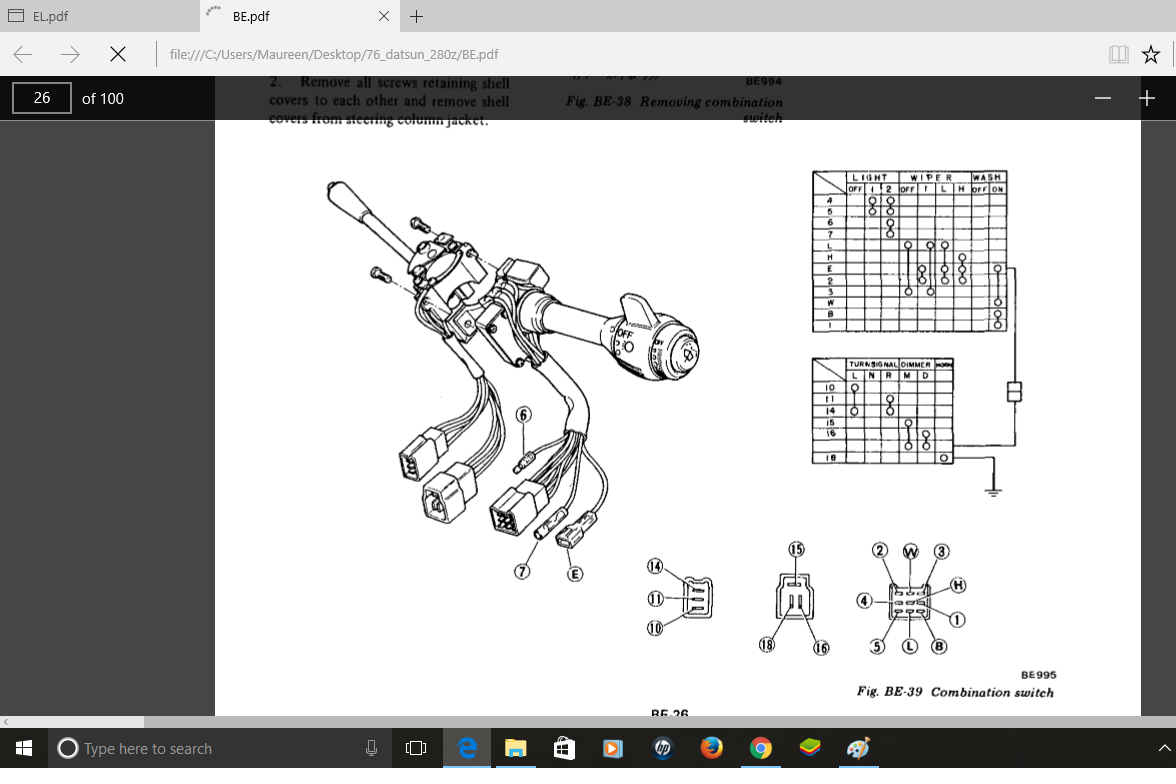1176x784 pixels.
Task: Click the BE995 figure code
Action: 1039,674
